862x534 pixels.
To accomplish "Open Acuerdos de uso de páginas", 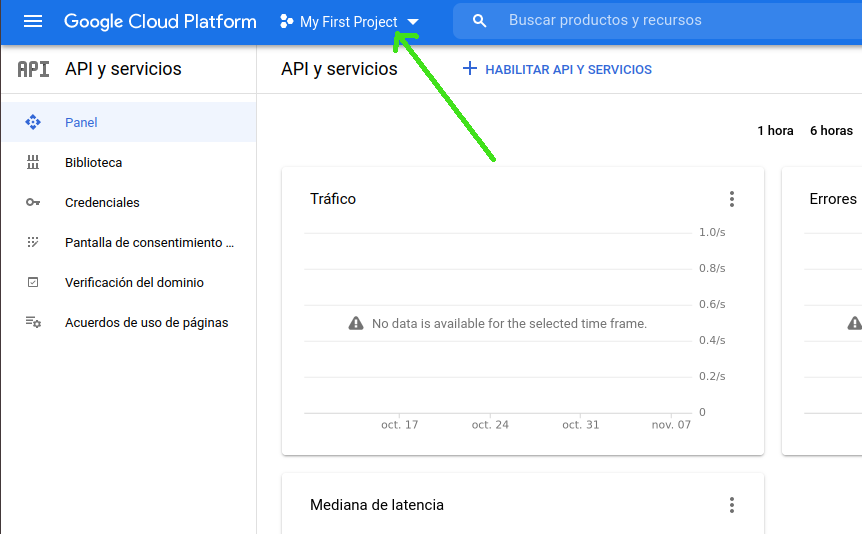I will 129,322.
